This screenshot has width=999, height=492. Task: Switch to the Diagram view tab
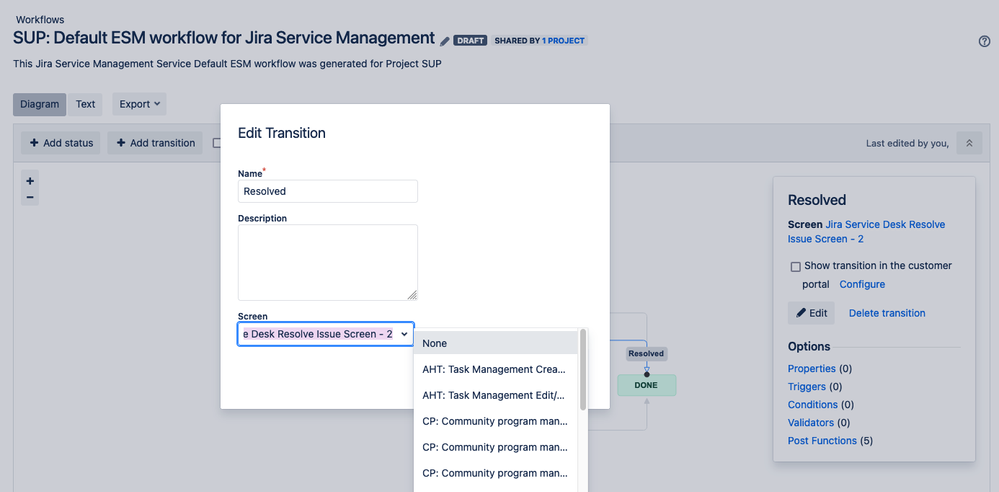tap(40, 104)
